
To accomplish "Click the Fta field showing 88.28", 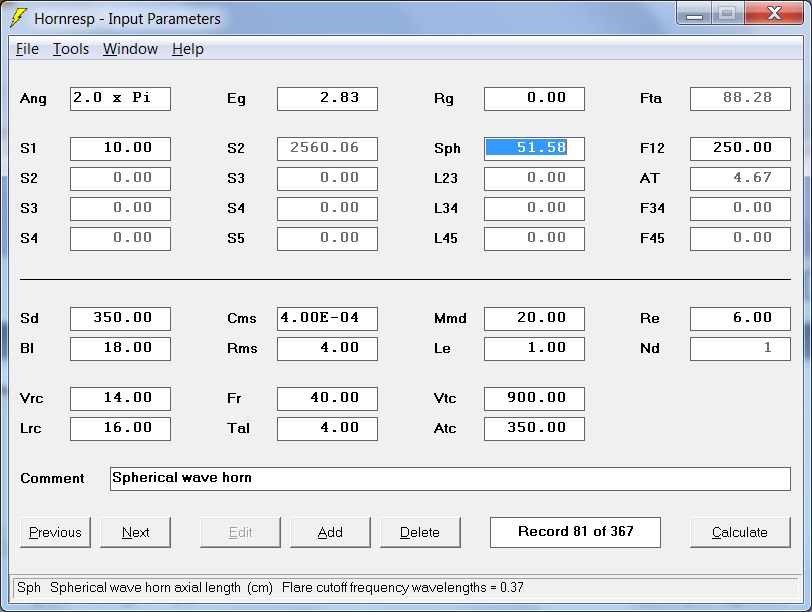I will 741,99.
